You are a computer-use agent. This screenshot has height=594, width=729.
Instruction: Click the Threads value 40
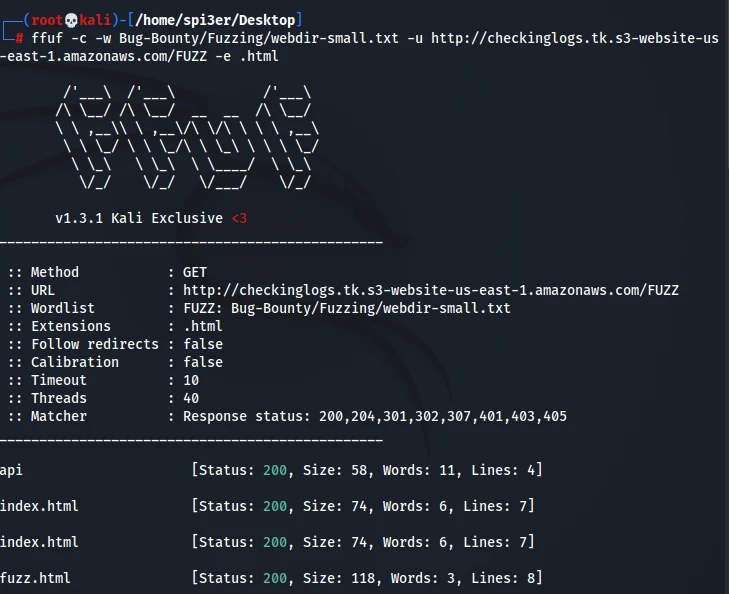click(191, 398)
